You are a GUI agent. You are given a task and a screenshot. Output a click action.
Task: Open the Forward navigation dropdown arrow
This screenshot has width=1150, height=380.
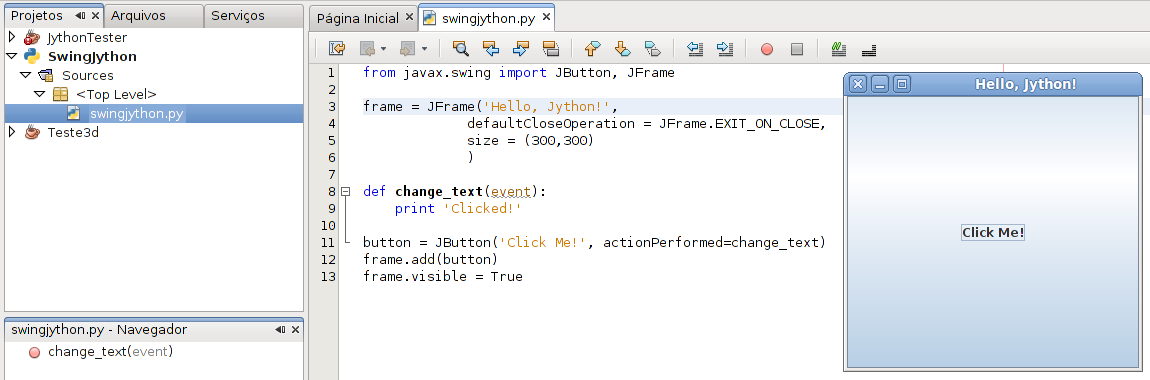tap(424, 49)
